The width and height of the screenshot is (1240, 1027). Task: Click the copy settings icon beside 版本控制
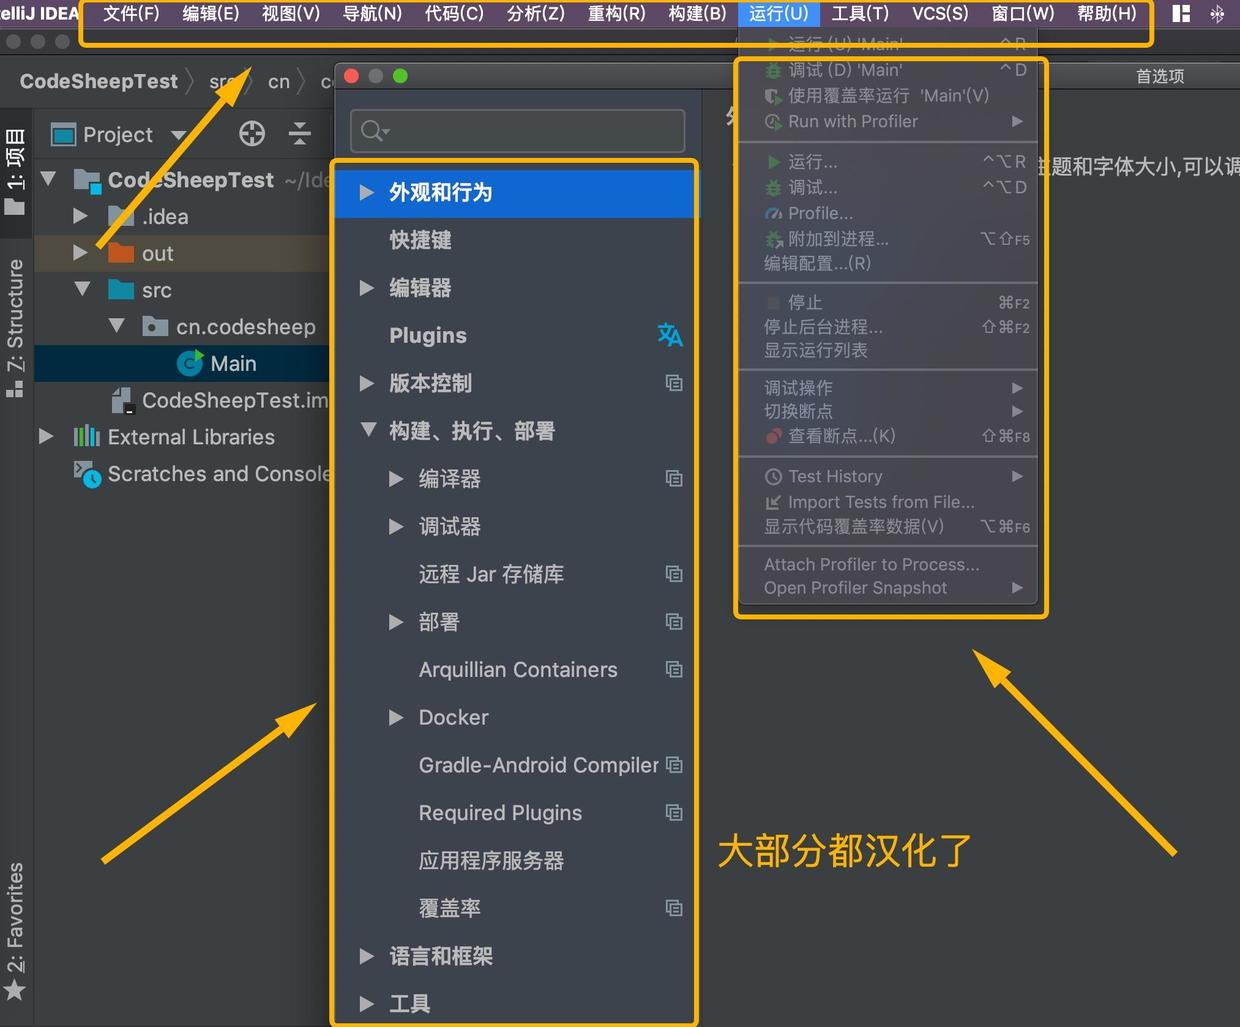(x=674, y=383)
